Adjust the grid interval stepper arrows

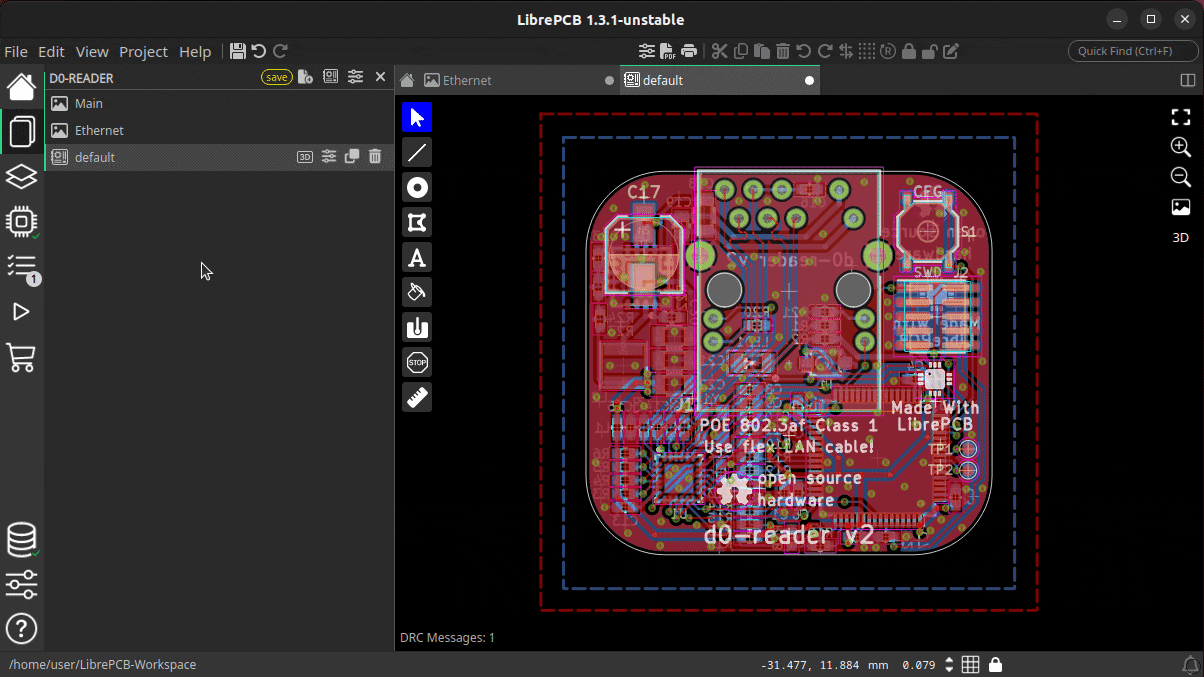tap(951, 665)
